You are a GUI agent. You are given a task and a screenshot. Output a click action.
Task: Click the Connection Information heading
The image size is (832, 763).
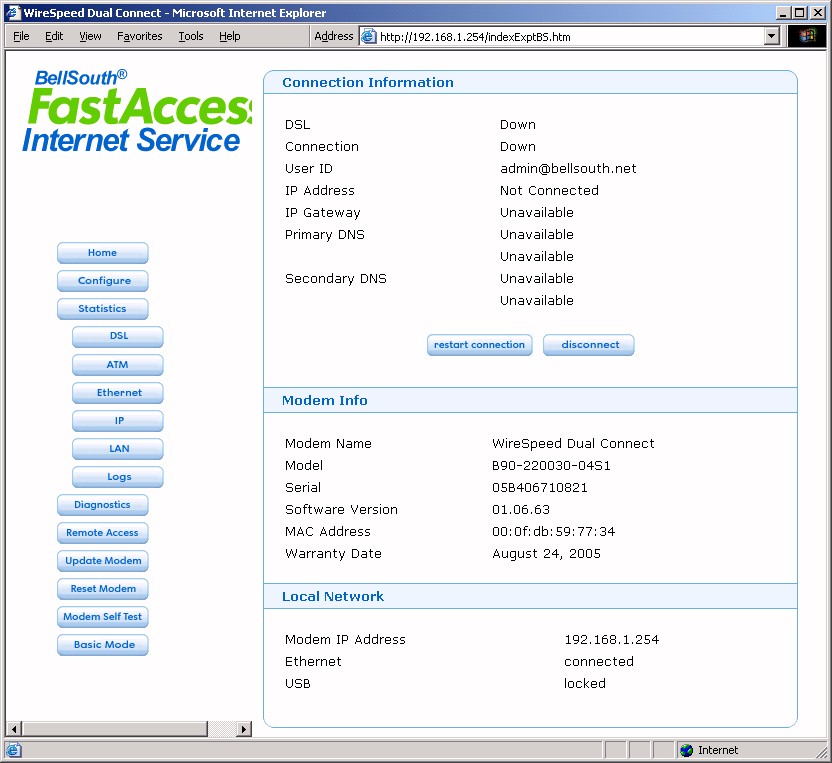tap(368, 83)
